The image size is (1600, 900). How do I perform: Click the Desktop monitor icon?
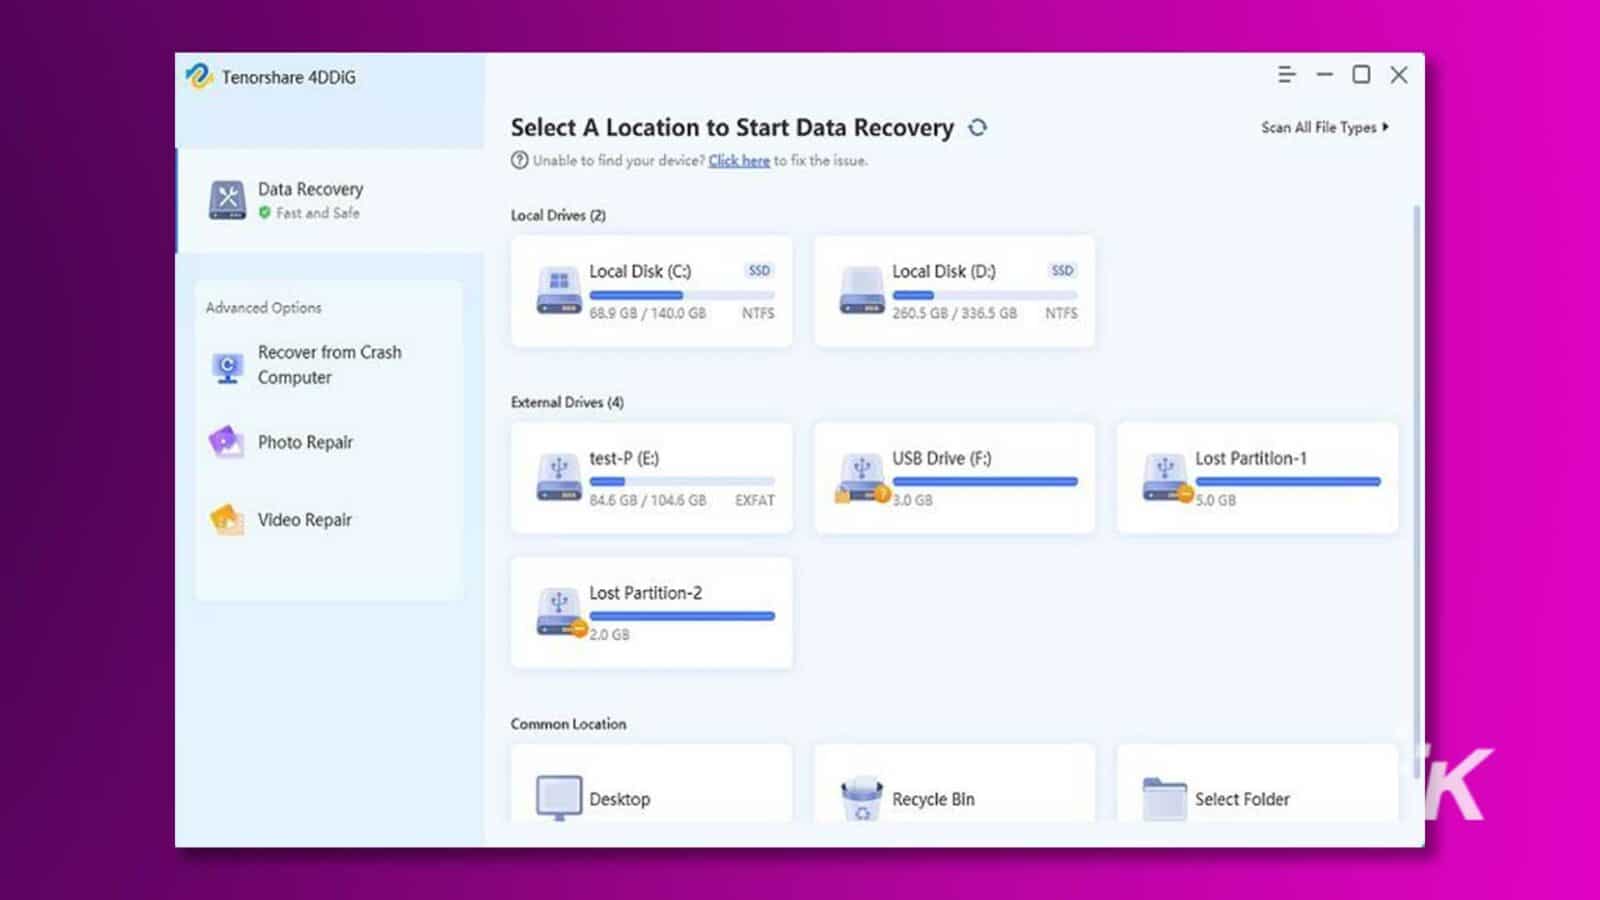[558, 798]
